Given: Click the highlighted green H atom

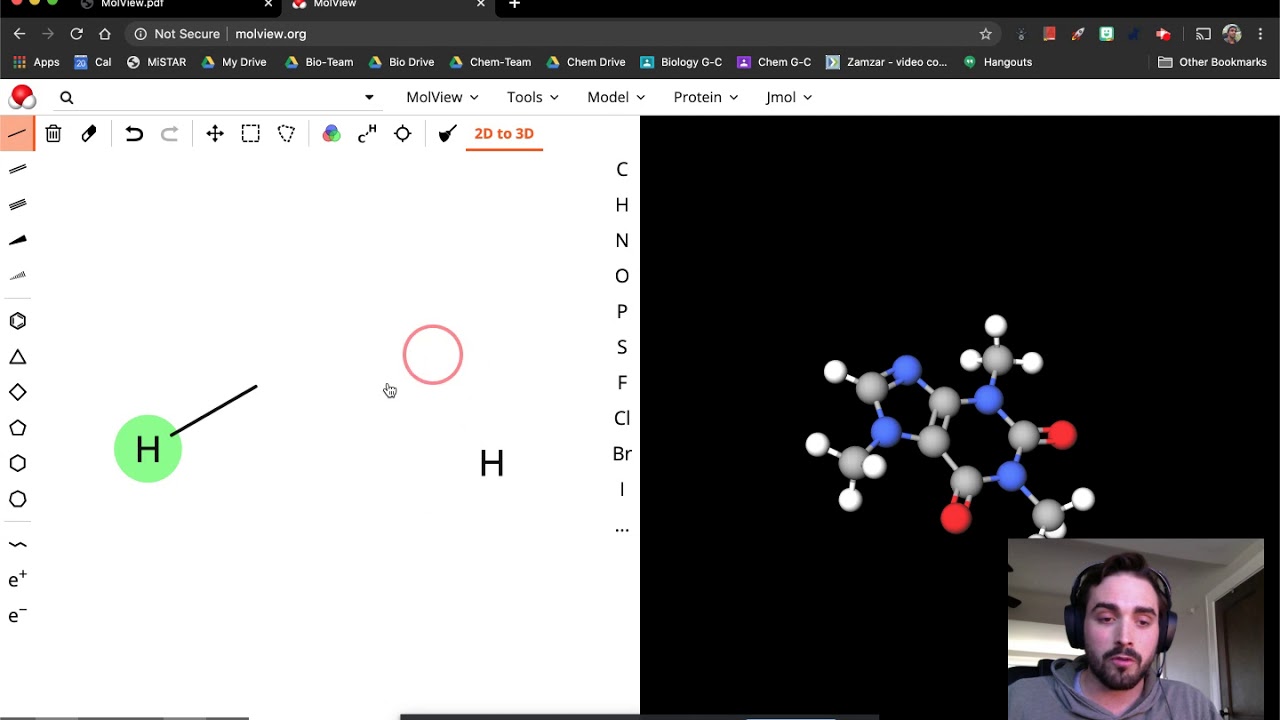Looking at the screenshot, I should click(x=148, y=449).
